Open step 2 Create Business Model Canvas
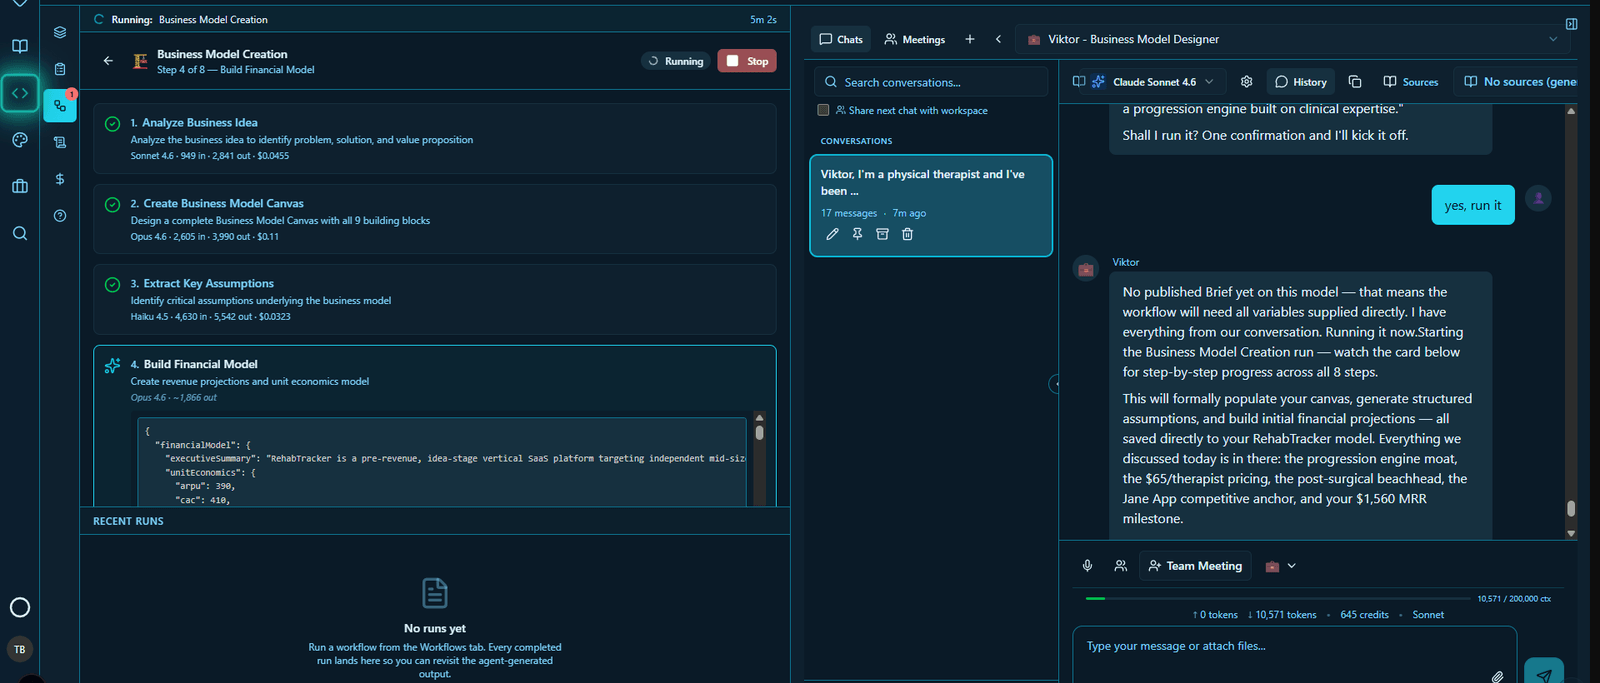Viewport: 1600px width, 683px height. 435,219
